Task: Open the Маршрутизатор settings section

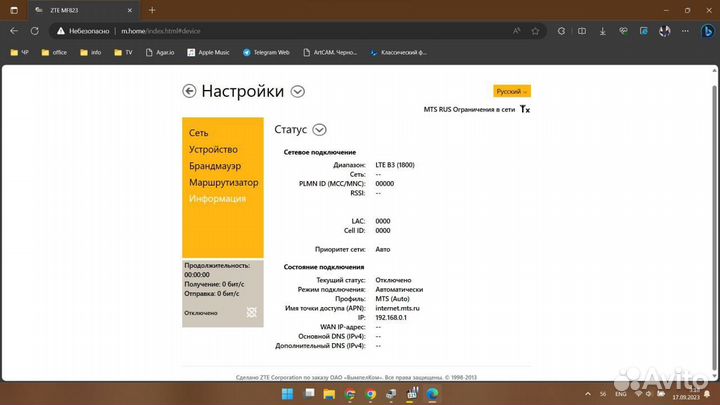Action: coord(224,182)
